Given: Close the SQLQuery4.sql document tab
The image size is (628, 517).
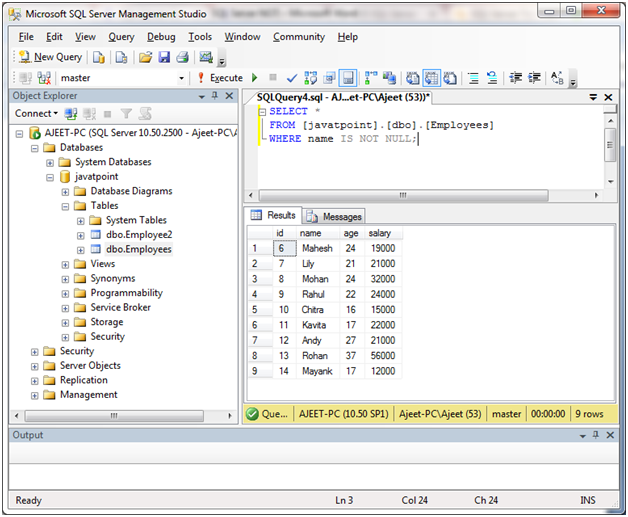Looking at the screenshot, I should (x=608, y=97).
